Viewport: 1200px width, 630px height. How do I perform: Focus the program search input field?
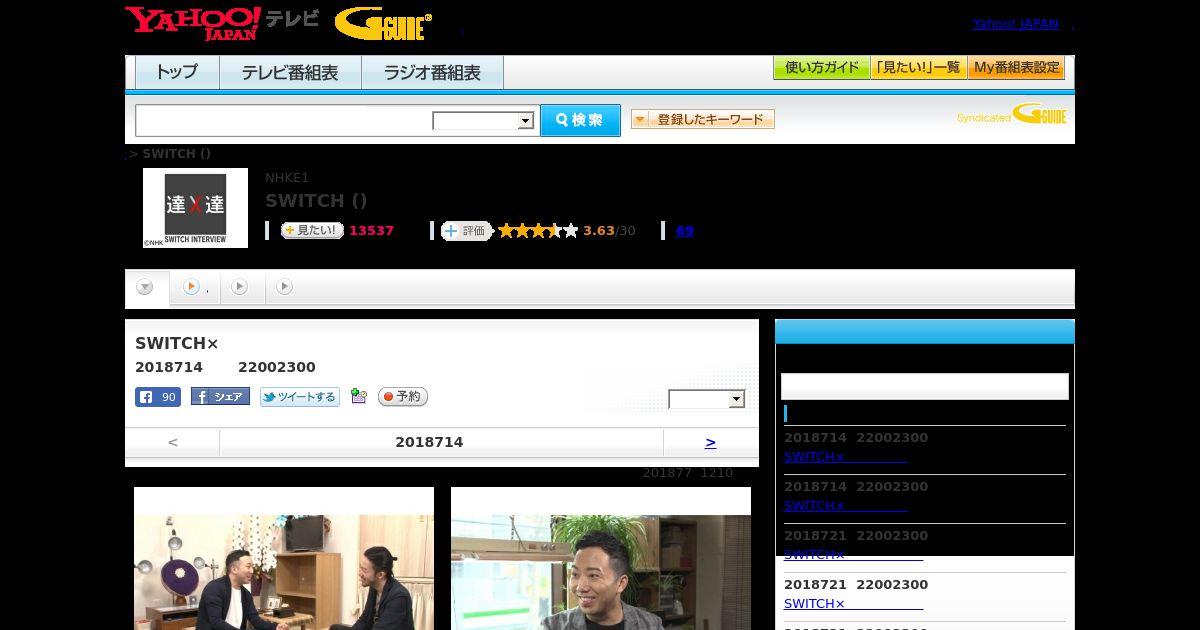click(x=284, y=120)
